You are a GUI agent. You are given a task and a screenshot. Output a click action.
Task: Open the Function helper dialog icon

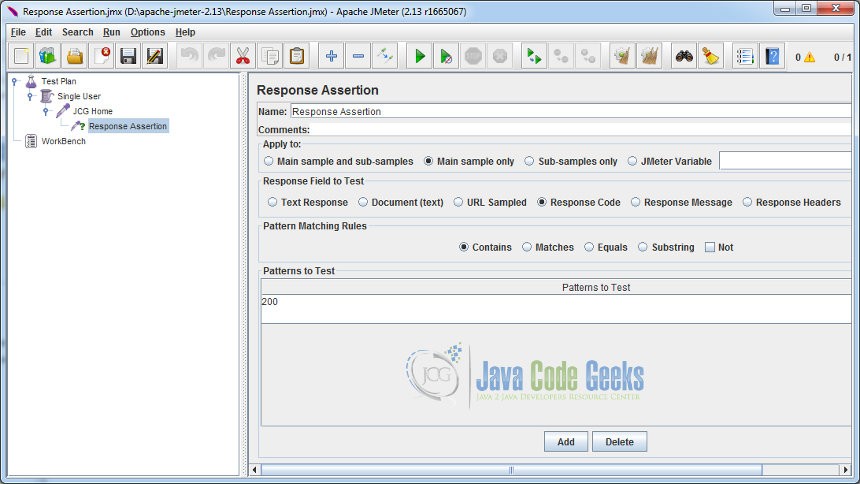745,56
